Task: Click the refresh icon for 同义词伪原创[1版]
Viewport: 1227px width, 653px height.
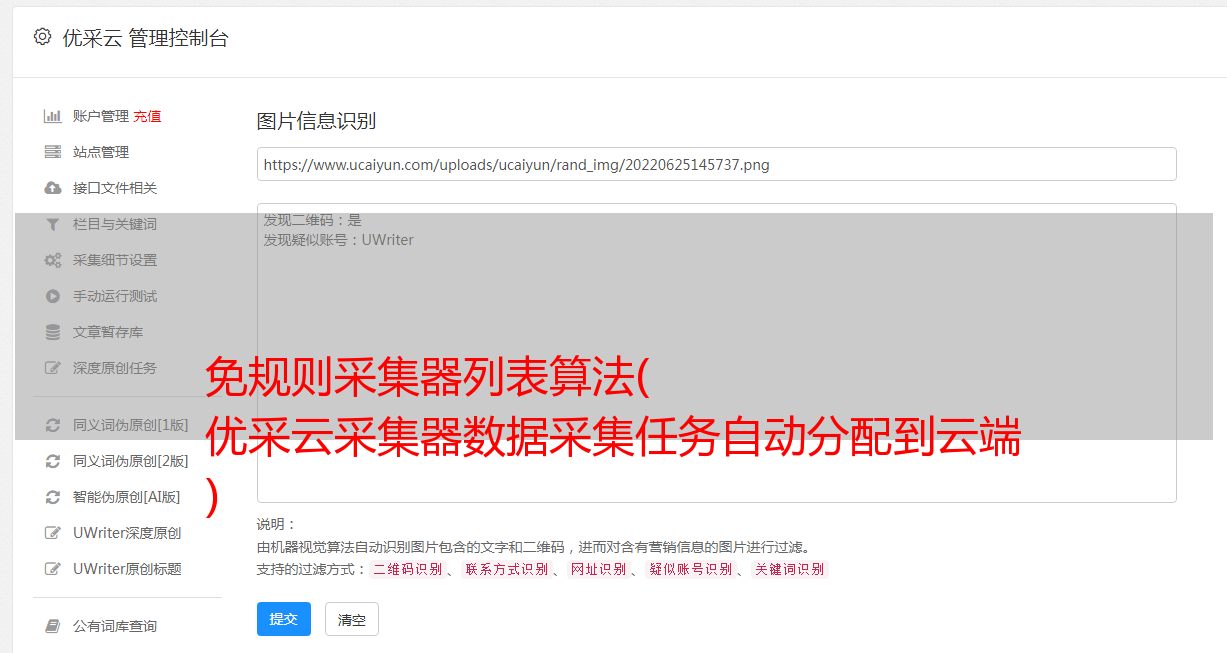Action: click(53, 425)
